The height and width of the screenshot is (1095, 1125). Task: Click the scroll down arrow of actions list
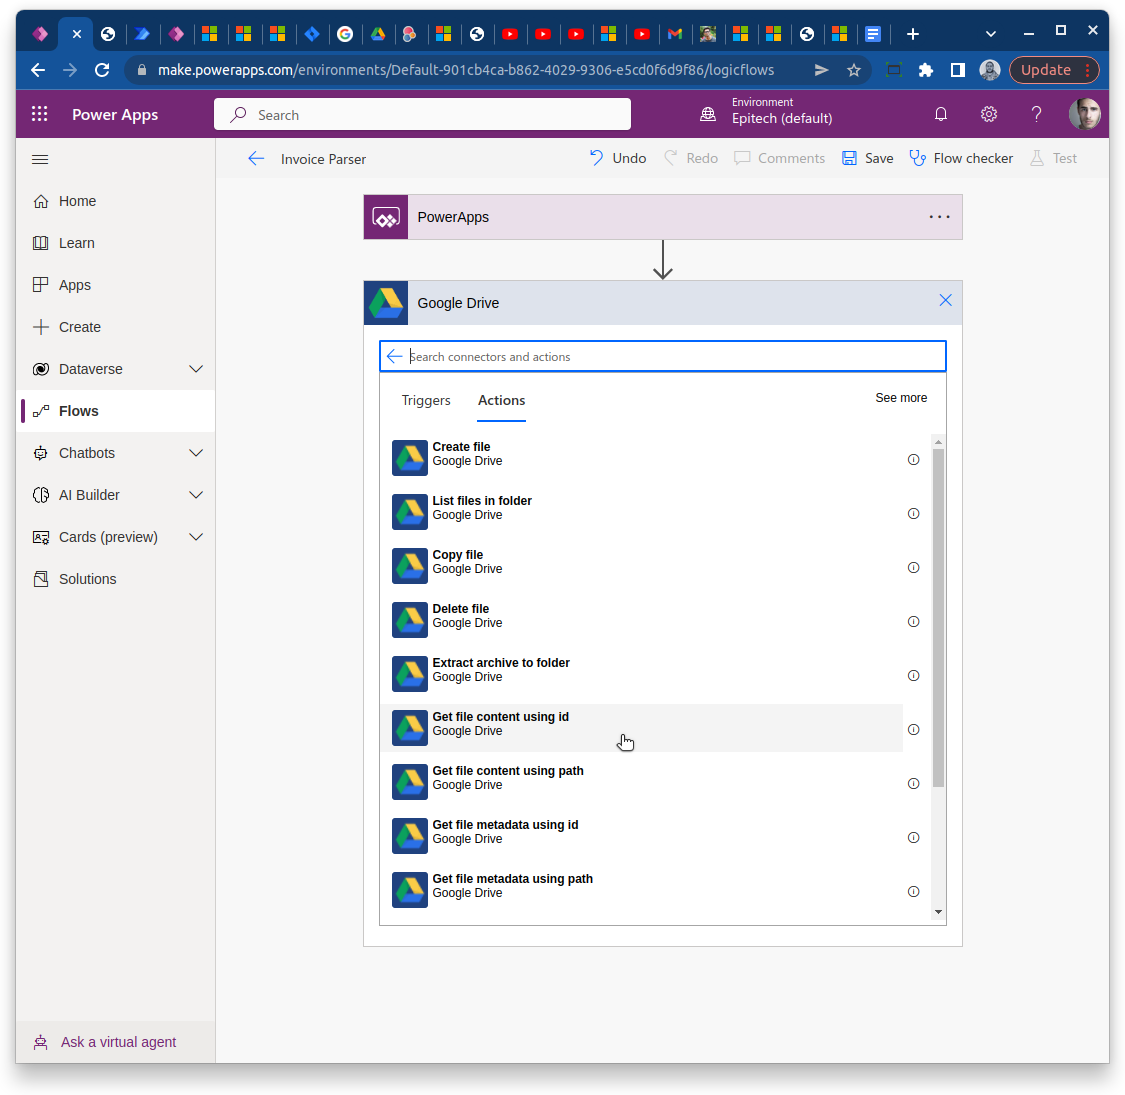[x=938, y=912]
